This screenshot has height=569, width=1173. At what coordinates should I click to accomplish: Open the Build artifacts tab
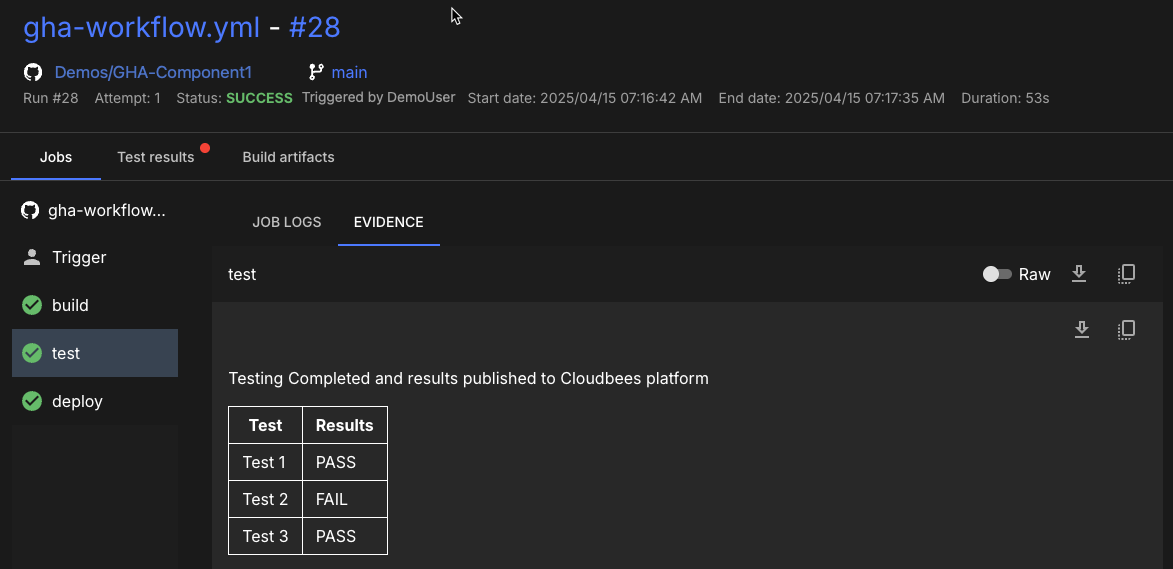(x=288, y=157)
